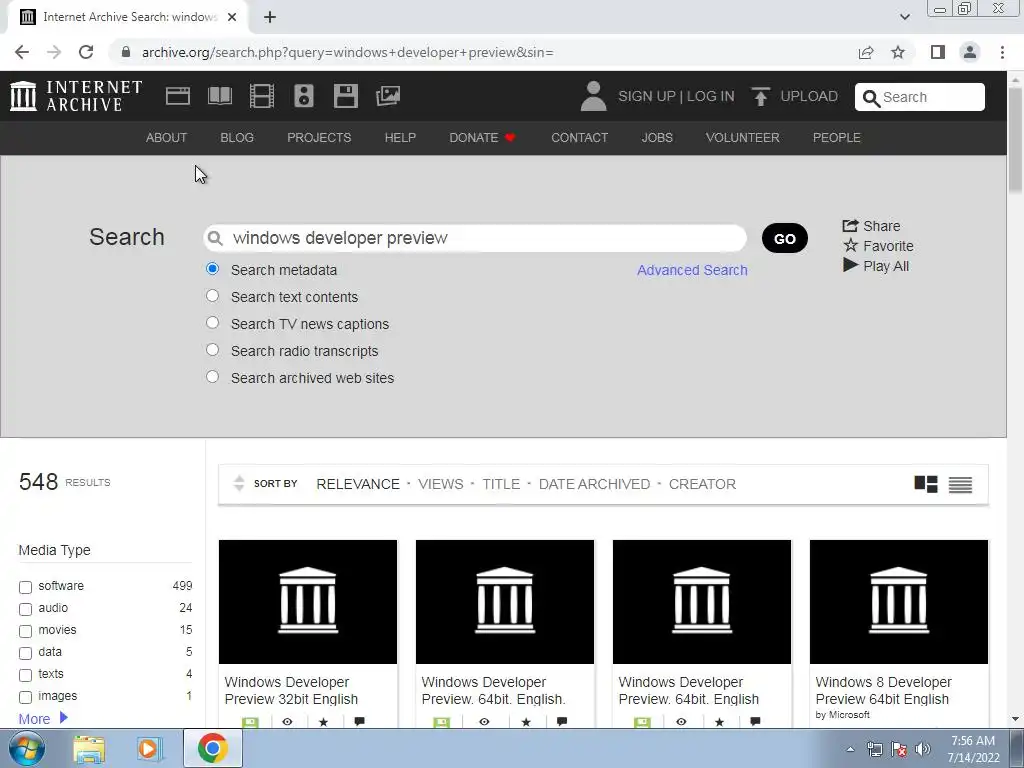Viewport: 1024px width, 768px height.
Task: Open the Images media icon
Action: point(388,96)
